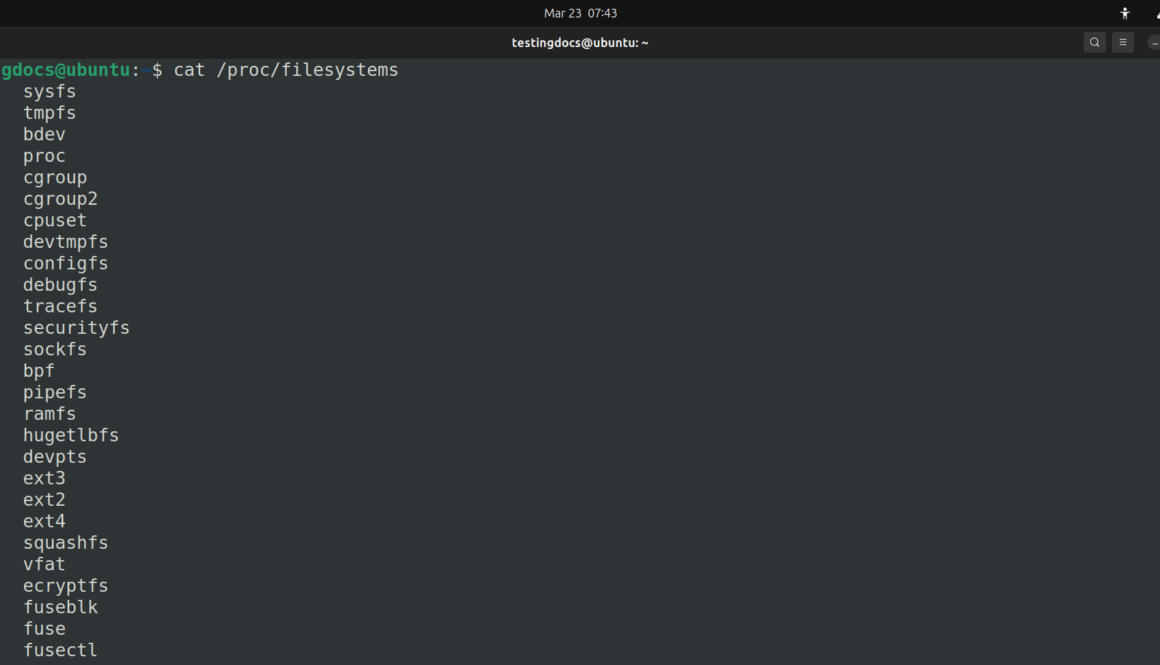Select the proc line
The image size is (1160, 665).
(x=44, y=156)
